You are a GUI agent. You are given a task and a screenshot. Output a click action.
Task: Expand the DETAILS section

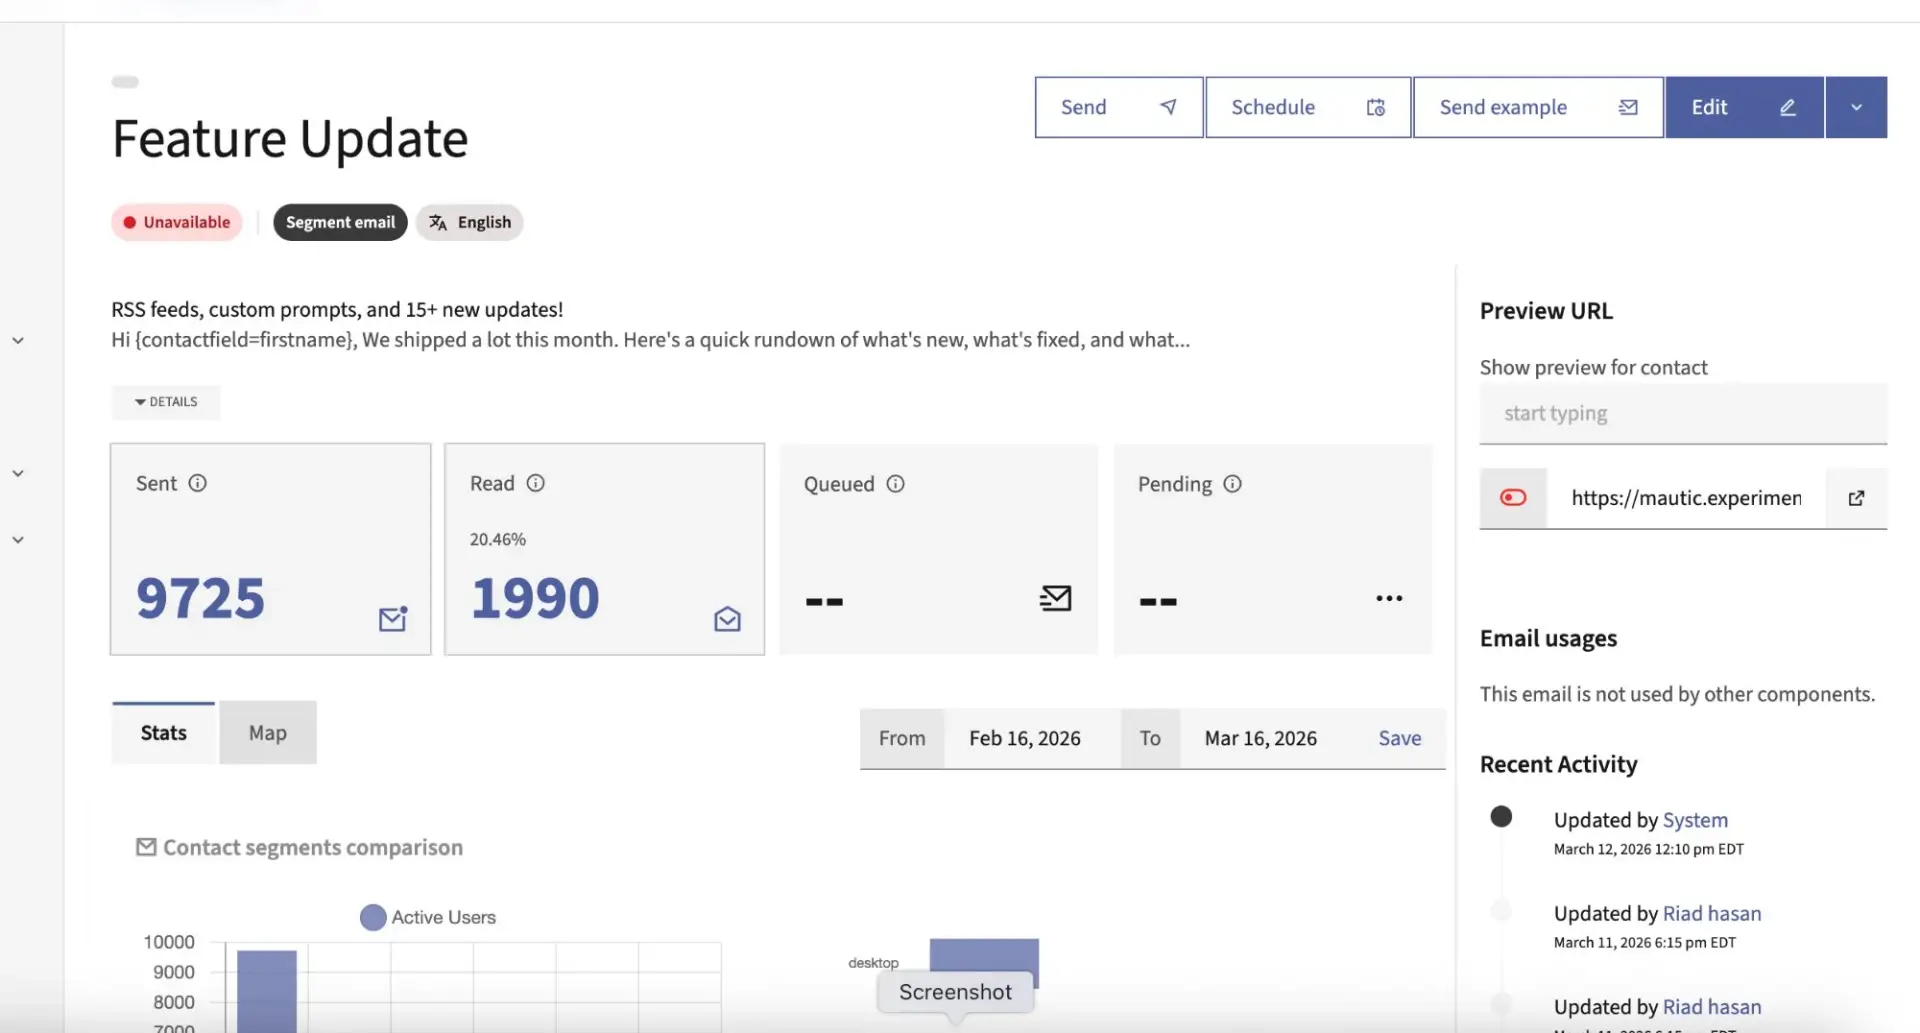pos(166,402)
